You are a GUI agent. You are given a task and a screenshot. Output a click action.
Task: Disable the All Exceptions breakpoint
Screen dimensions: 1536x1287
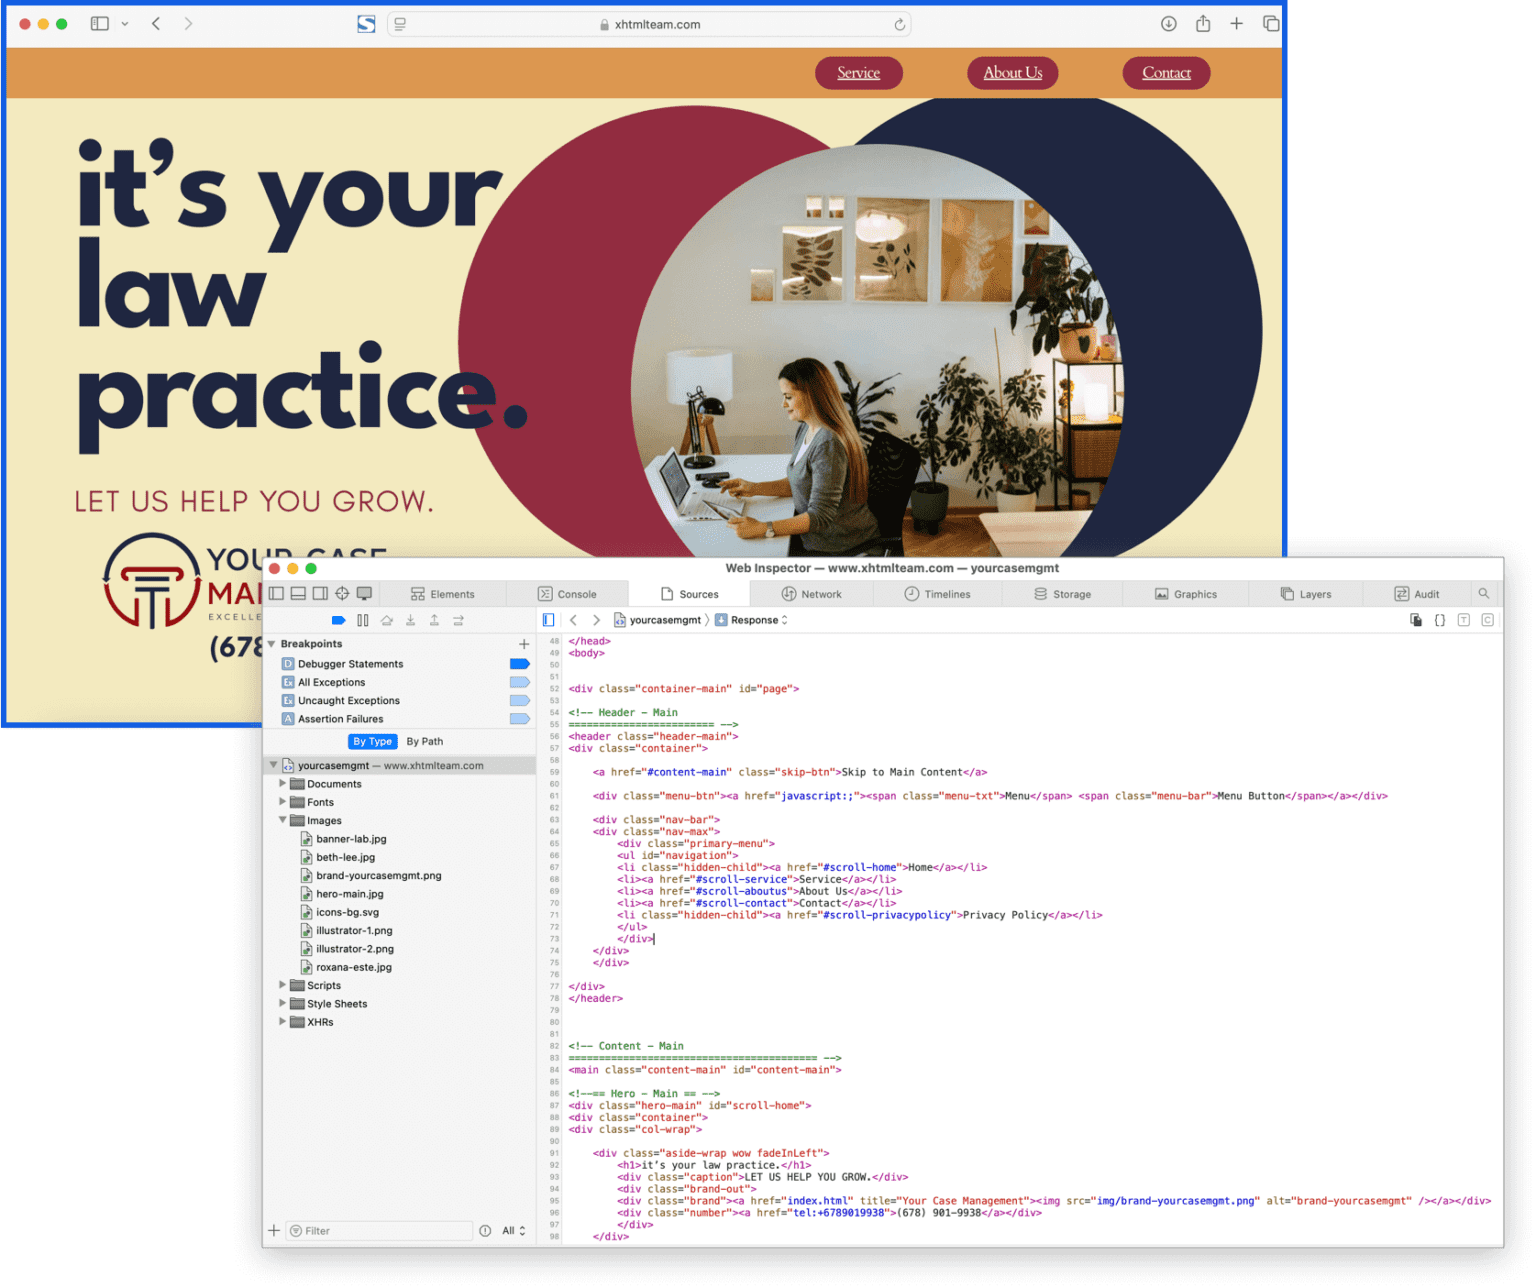[x=519, y=682]
